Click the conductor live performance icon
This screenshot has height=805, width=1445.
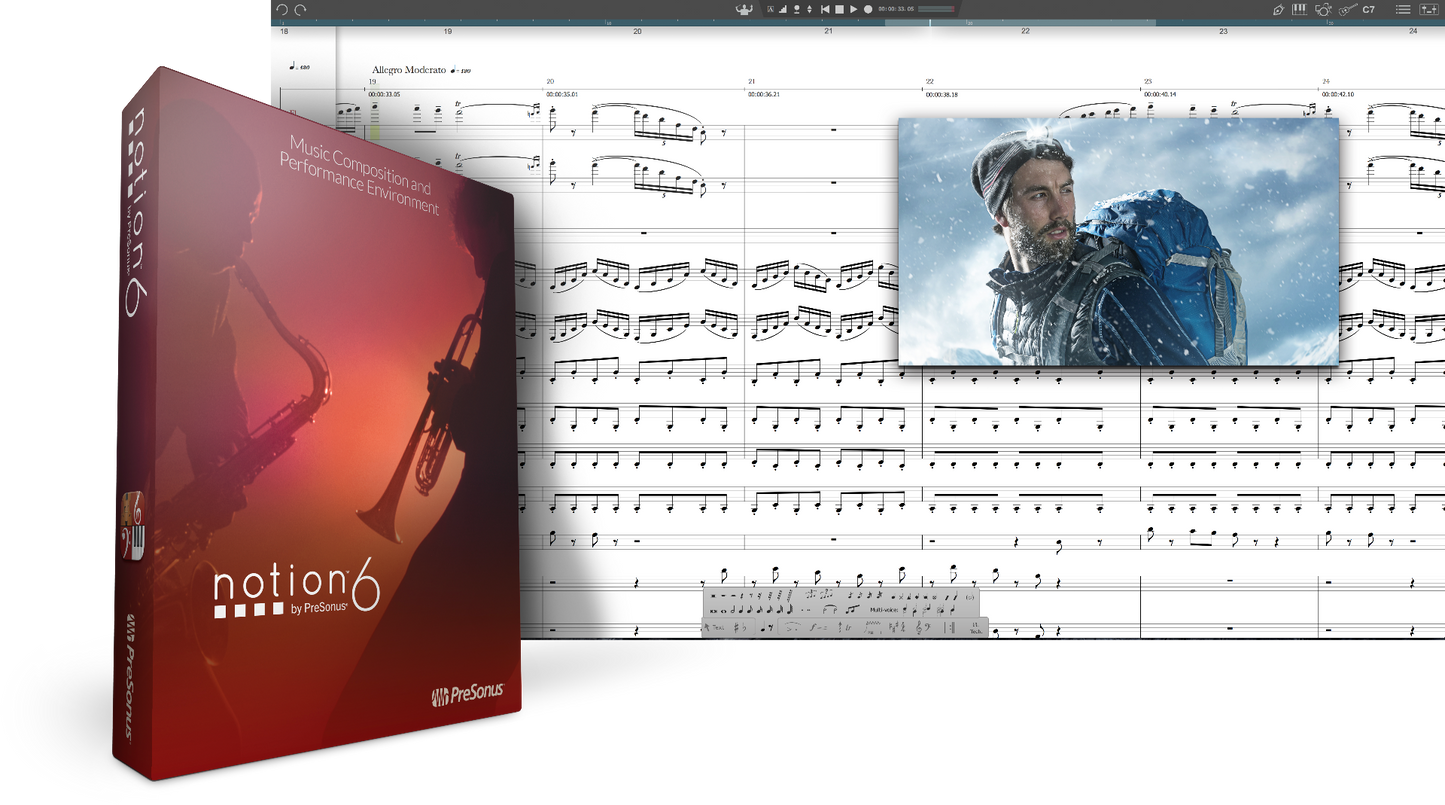point(744,9)
